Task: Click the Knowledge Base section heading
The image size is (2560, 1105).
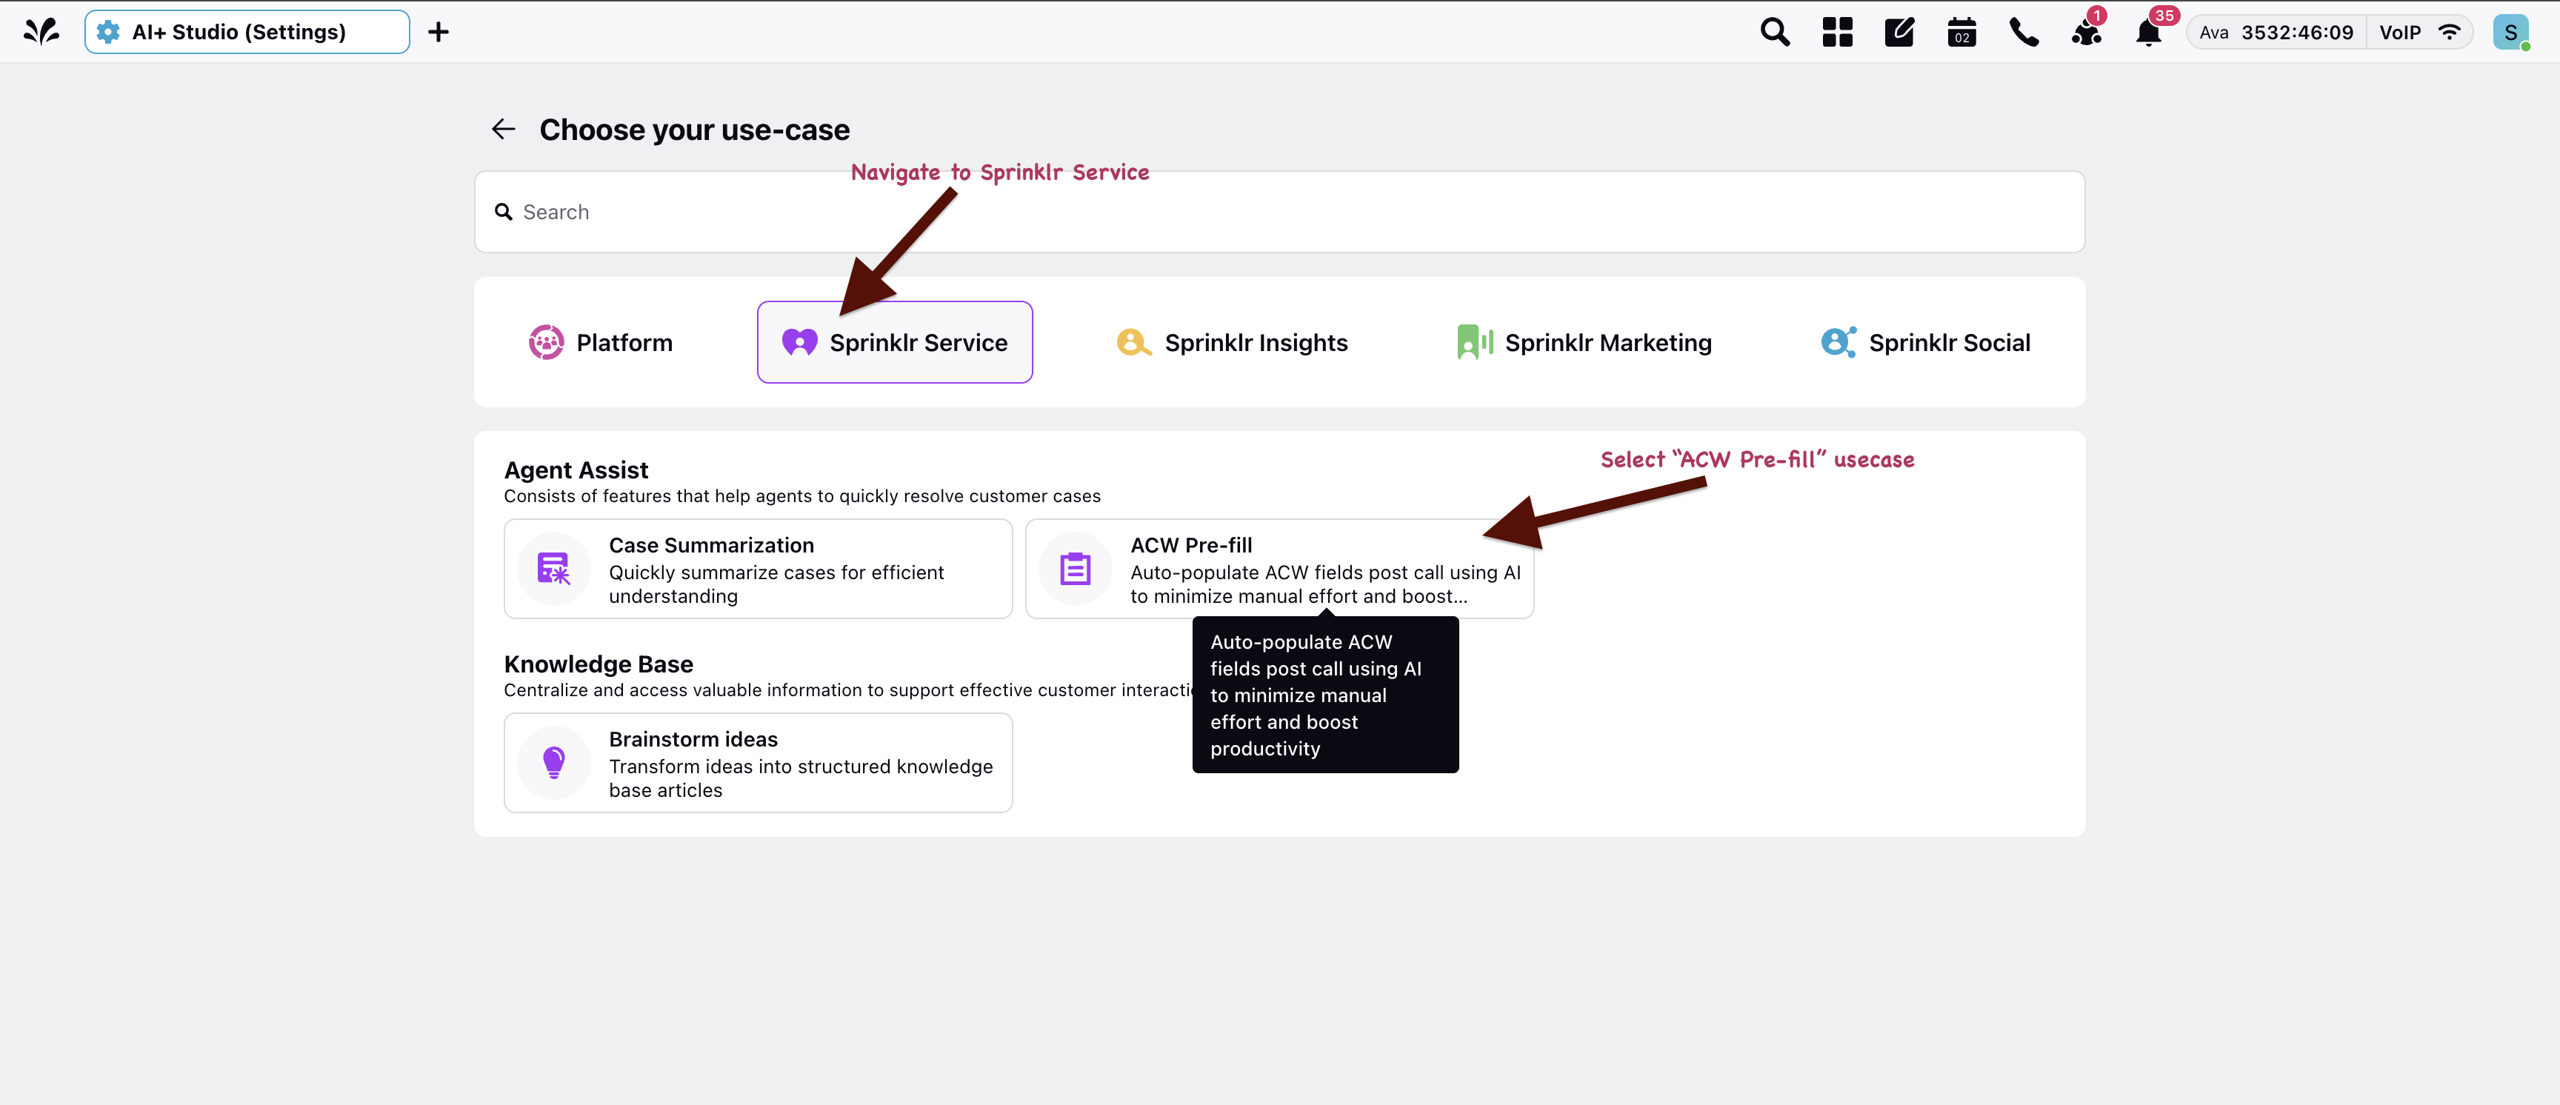Action: [598, 664]
